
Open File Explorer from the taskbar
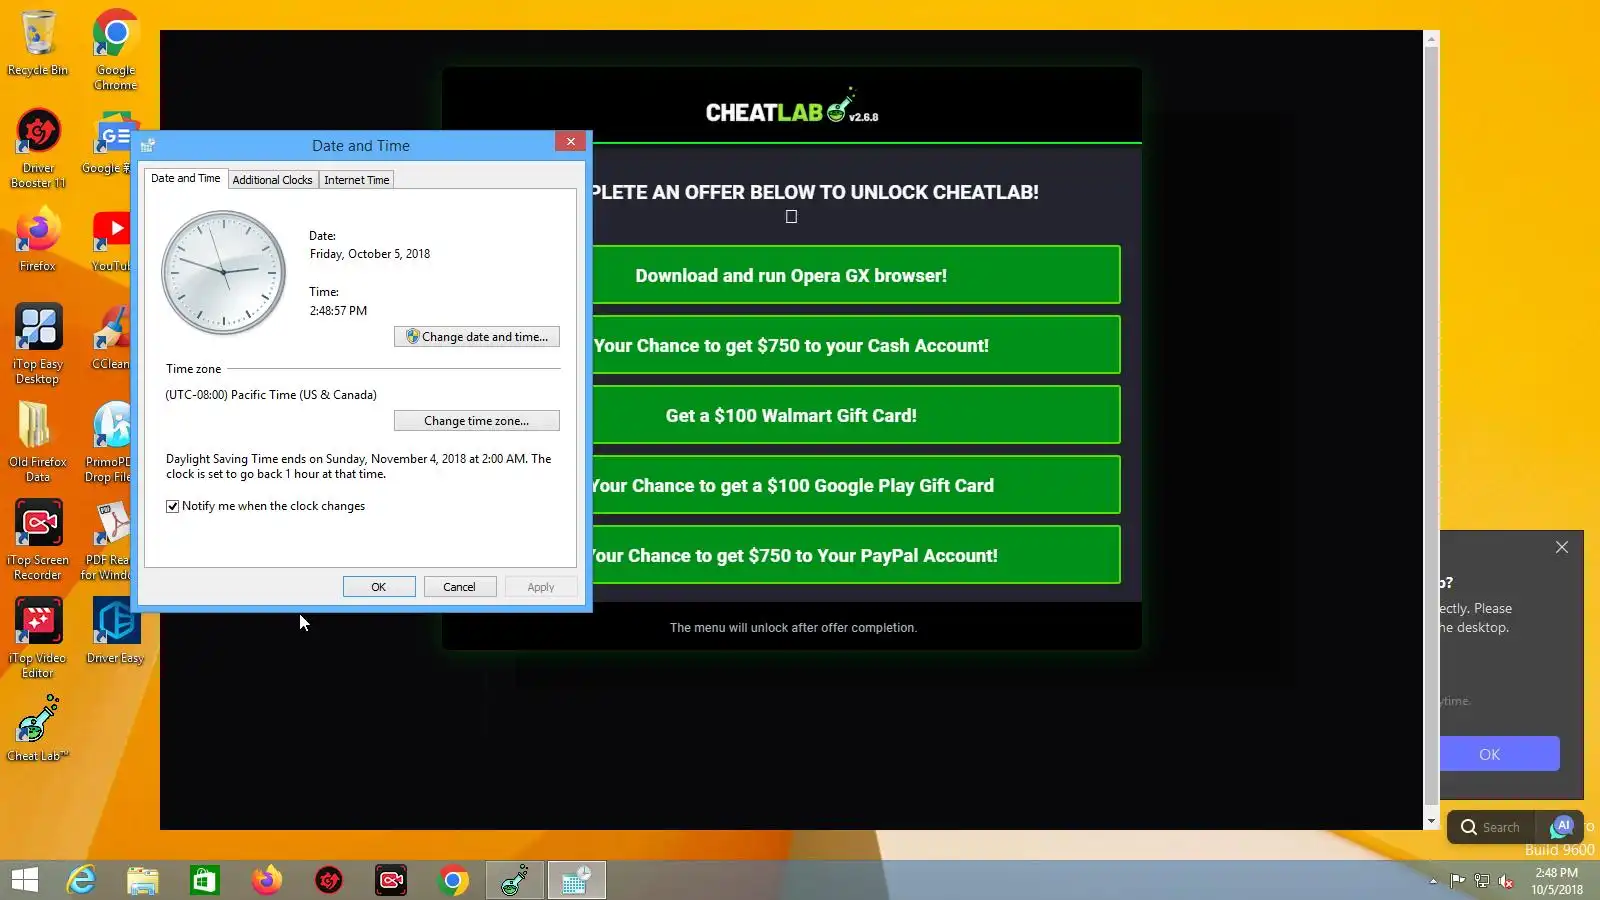click(x=143, y=880)
